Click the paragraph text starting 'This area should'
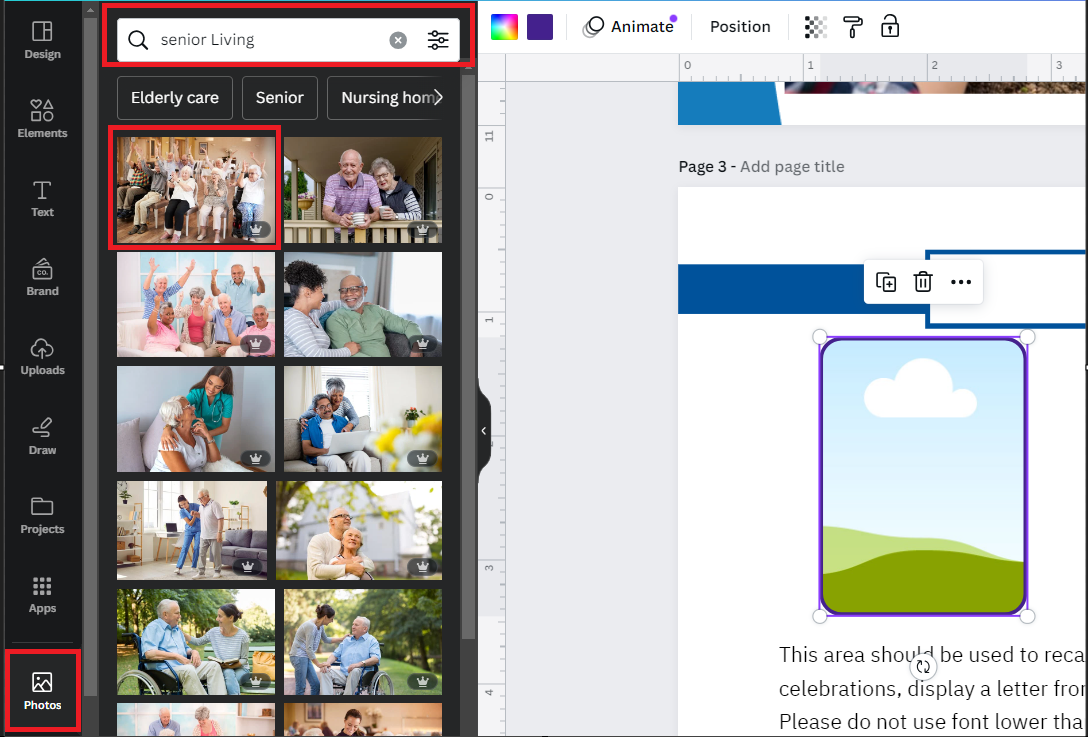The image size is (1088, 737). 931,688
